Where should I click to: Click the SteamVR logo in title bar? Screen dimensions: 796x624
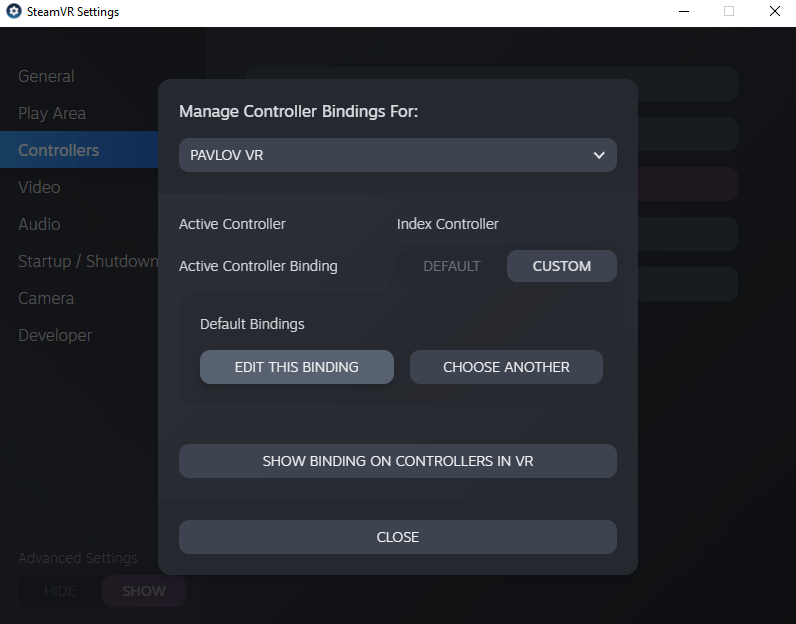coord(14,12)
